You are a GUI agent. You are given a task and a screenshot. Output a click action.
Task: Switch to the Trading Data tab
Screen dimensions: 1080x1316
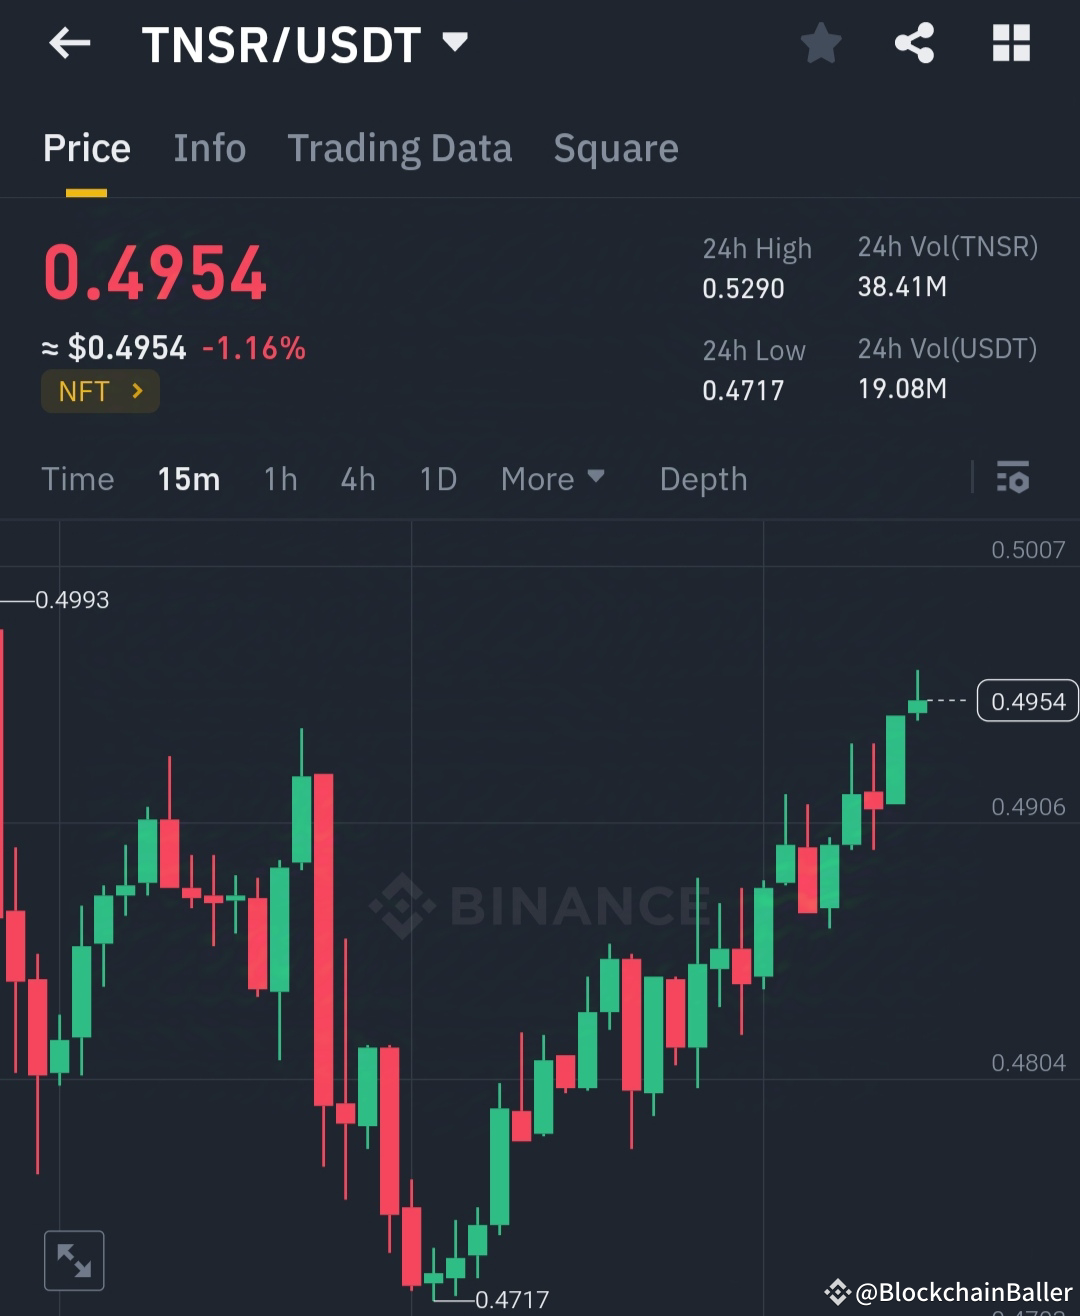(400, 148)
